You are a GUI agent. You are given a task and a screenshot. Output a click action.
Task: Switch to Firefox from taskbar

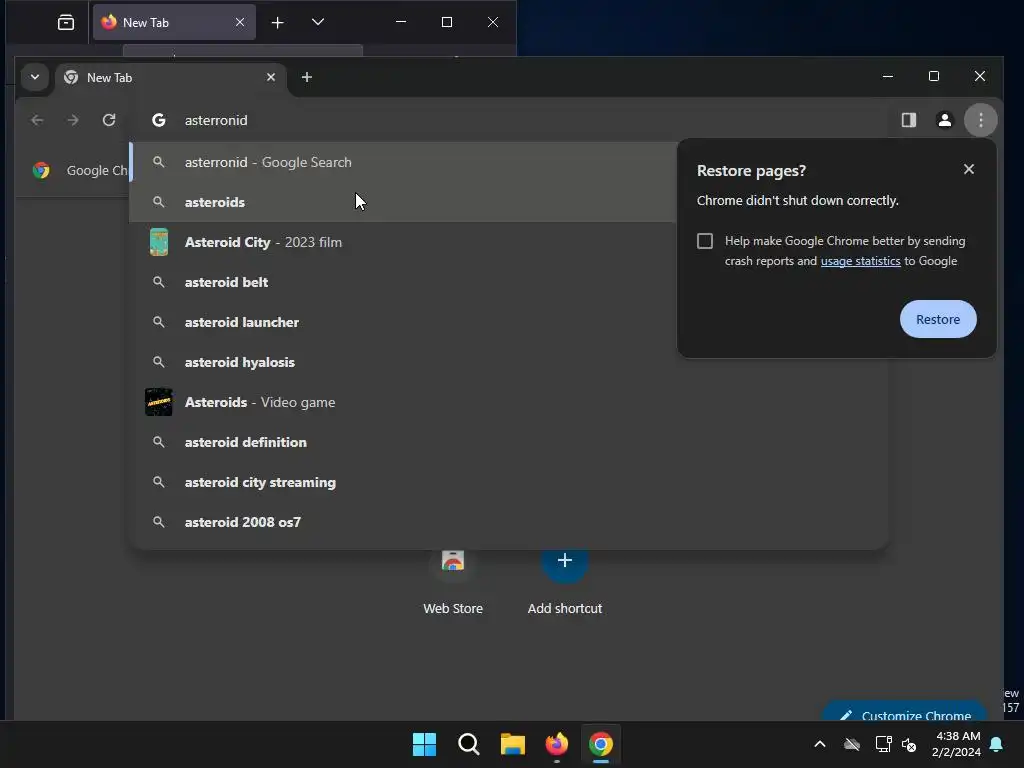point(556,744)
